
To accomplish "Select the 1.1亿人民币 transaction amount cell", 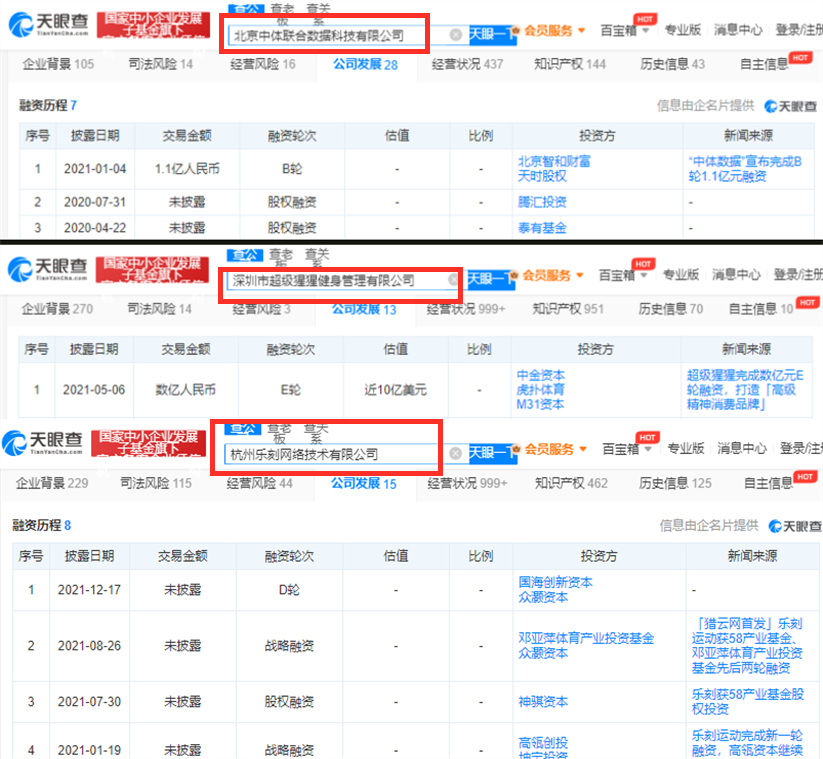I will (187, 169).
